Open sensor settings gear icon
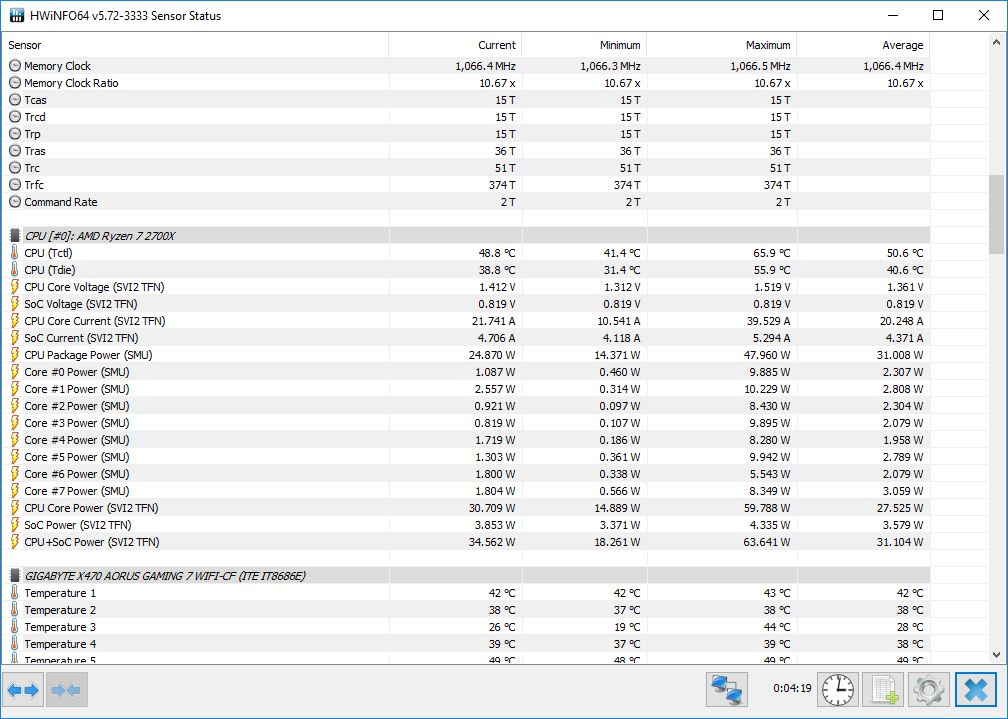The height and width of the screenshot is (719, 1008). [x=929, y=690]
